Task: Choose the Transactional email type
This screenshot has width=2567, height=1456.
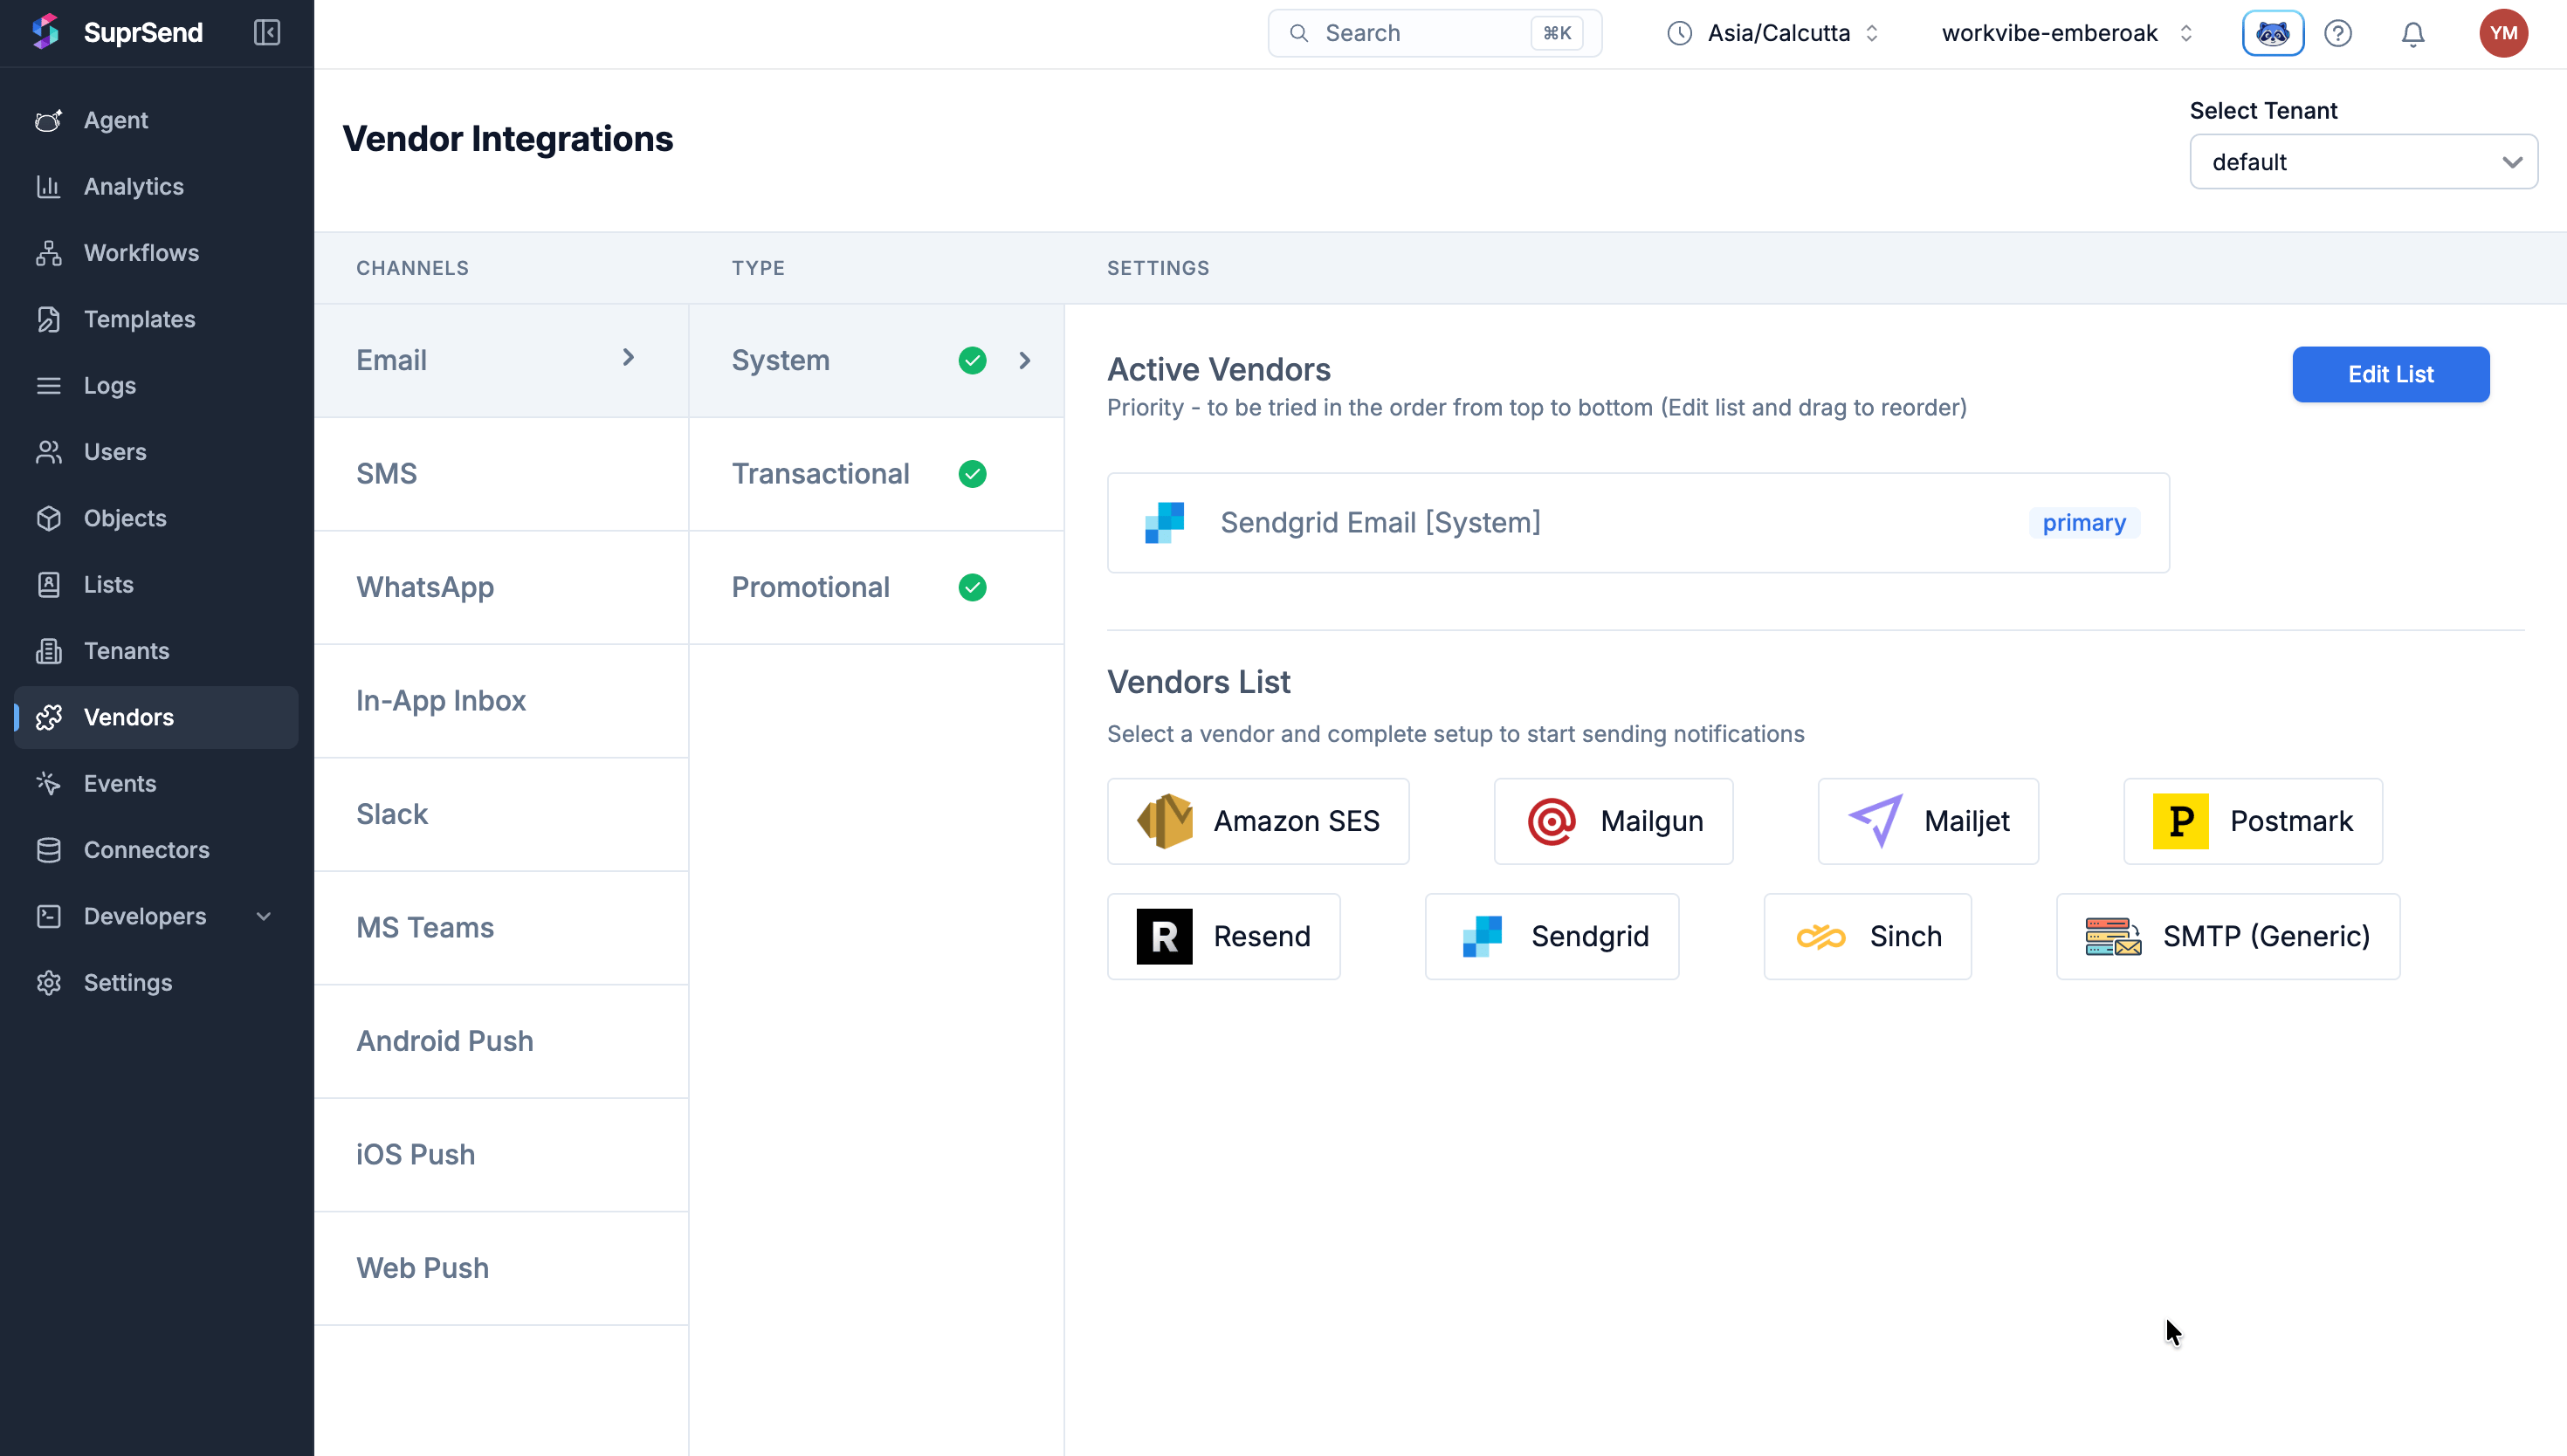Action: tap(876, 474)
